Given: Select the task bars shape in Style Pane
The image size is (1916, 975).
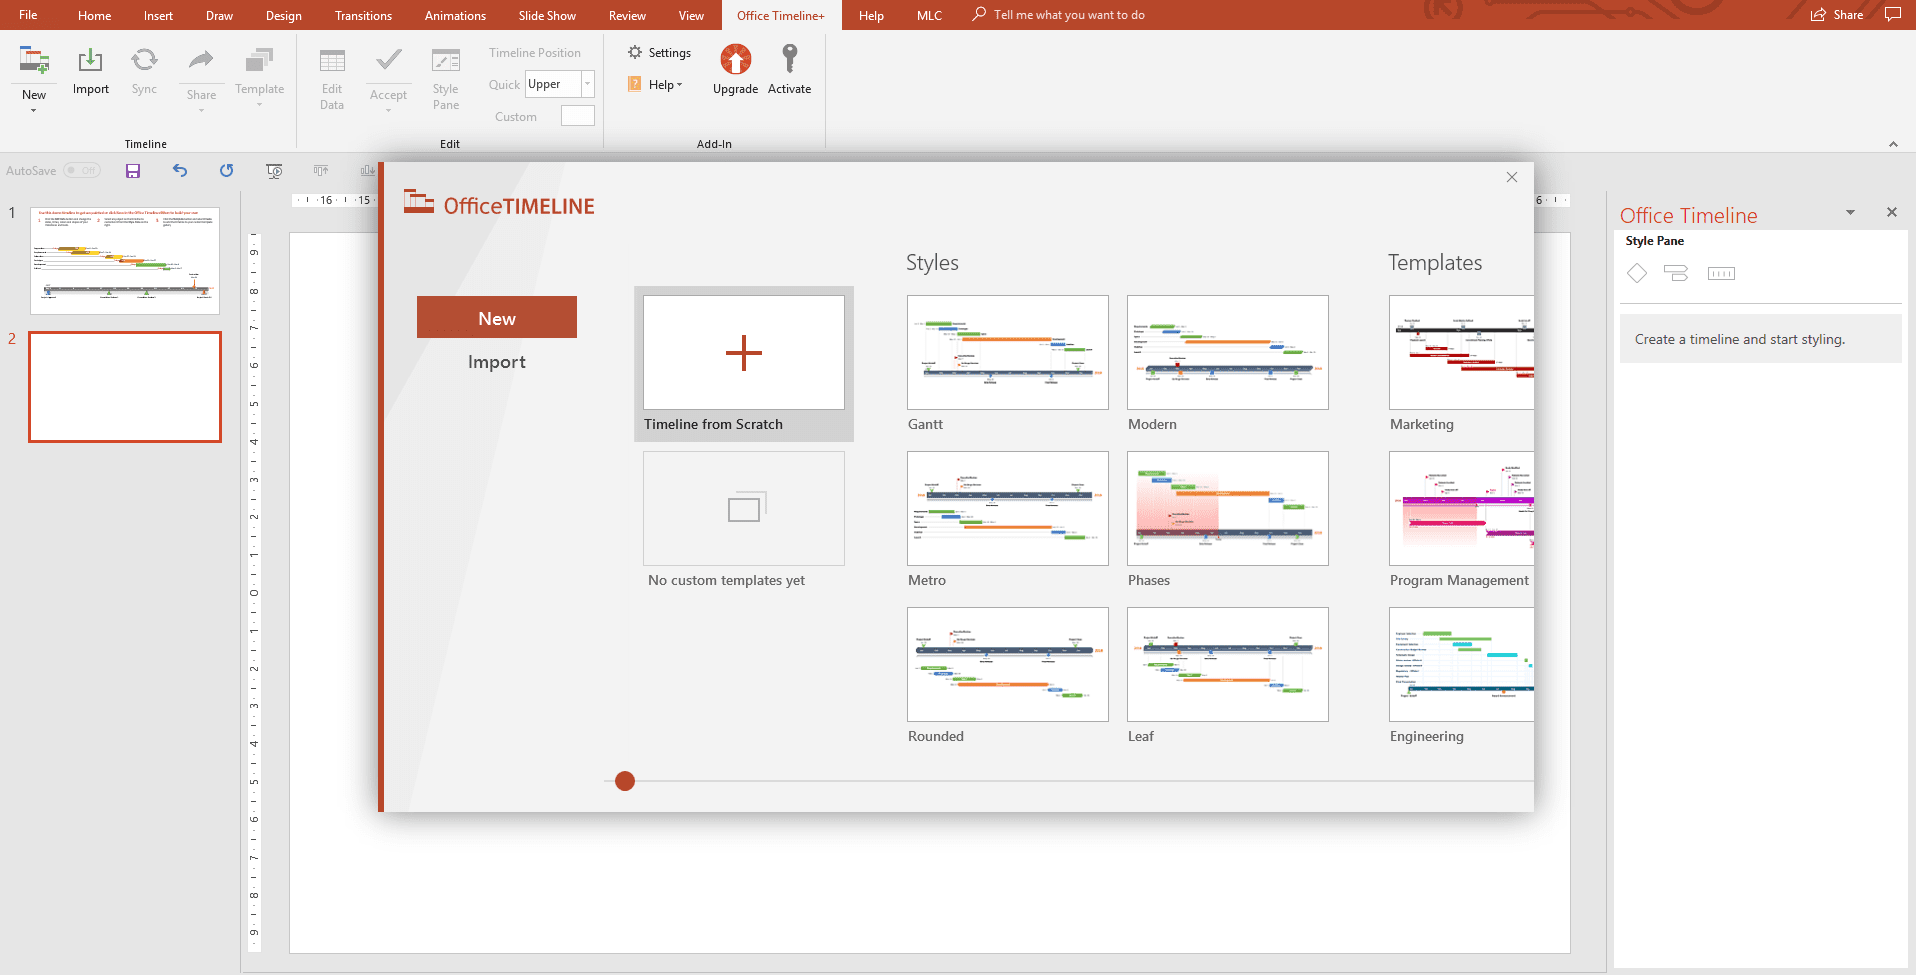Looking at the screenshot, I should click(1677, 272).
